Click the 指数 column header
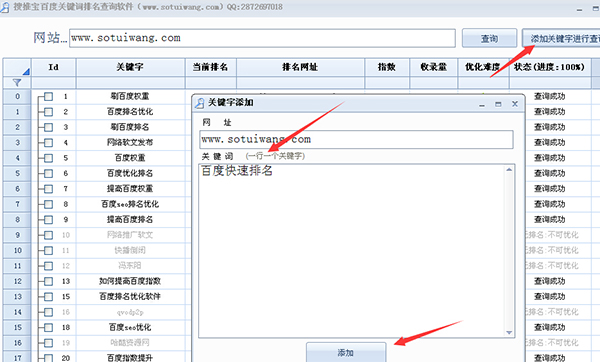This screenshot has height=362, width=600. tap(387, 67)
